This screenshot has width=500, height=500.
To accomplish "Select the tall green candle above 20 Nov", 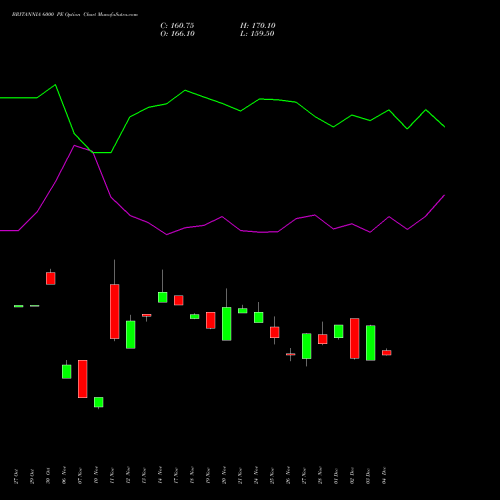I will point(227,324).
